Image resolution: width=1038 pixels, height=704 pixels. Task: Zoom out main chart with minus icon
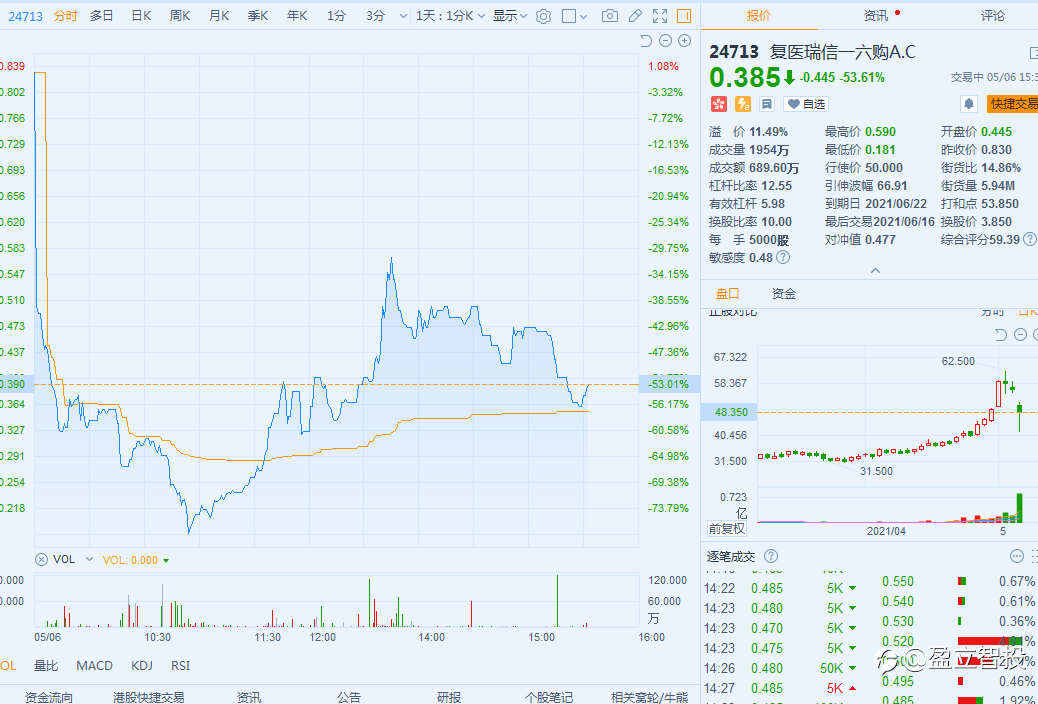point(666,41)
